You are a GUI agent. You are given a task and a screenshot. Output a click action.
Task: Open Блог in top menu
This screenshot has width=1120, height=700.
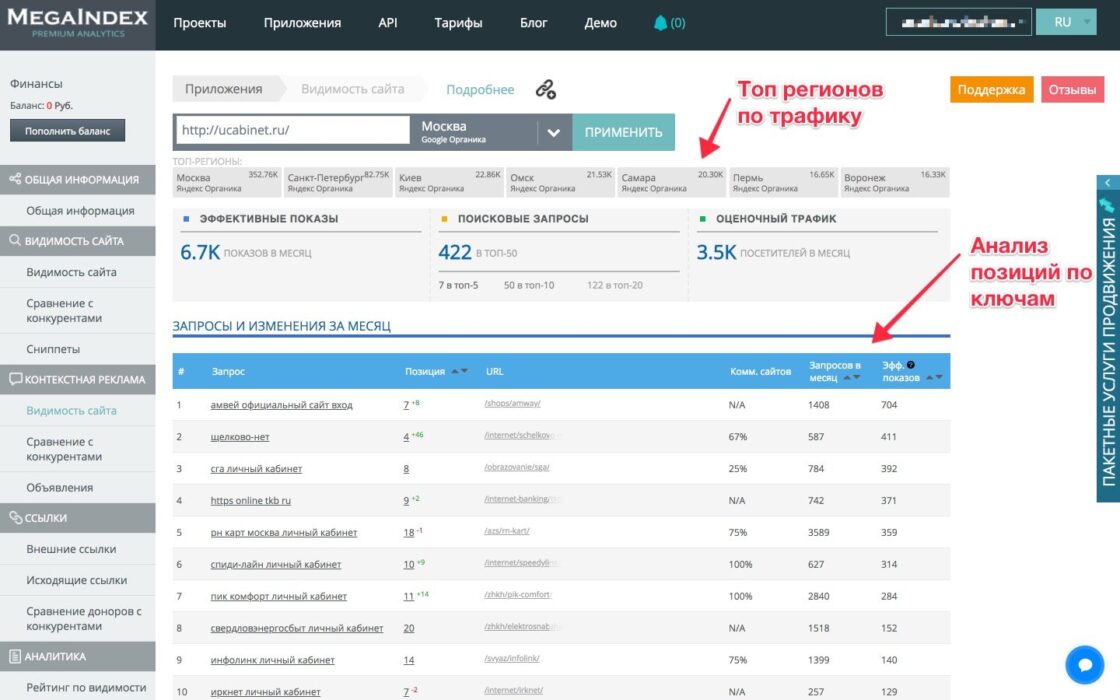coord(534,23)
